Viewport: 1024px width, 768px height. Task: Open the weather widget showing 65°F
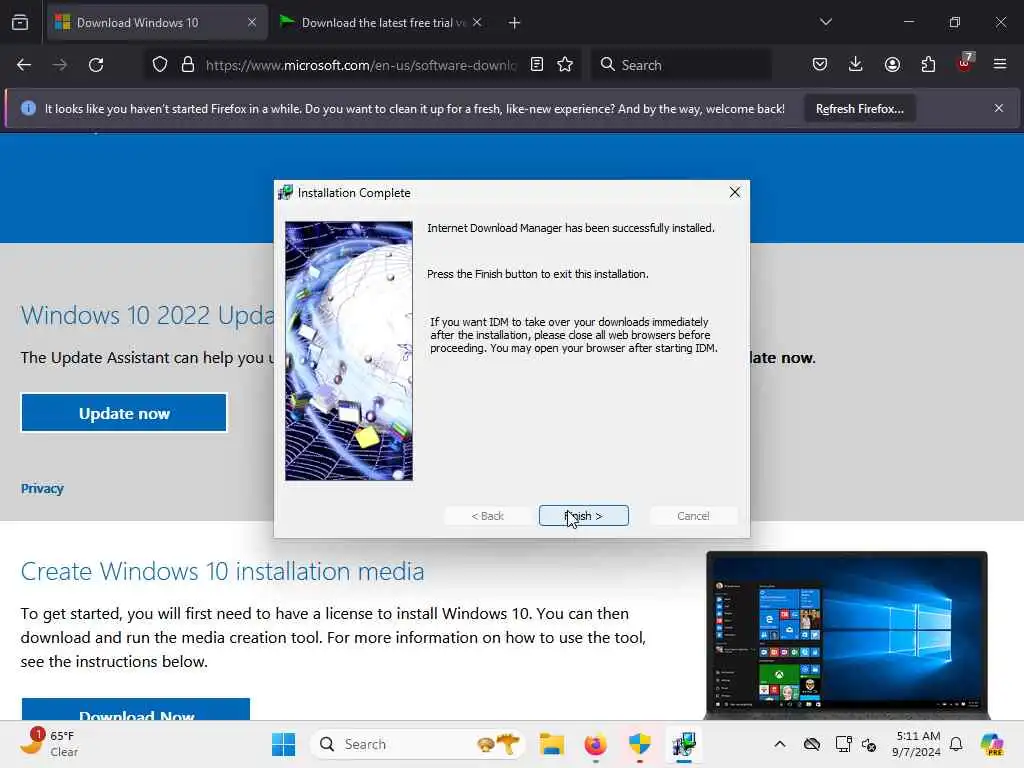48,743
